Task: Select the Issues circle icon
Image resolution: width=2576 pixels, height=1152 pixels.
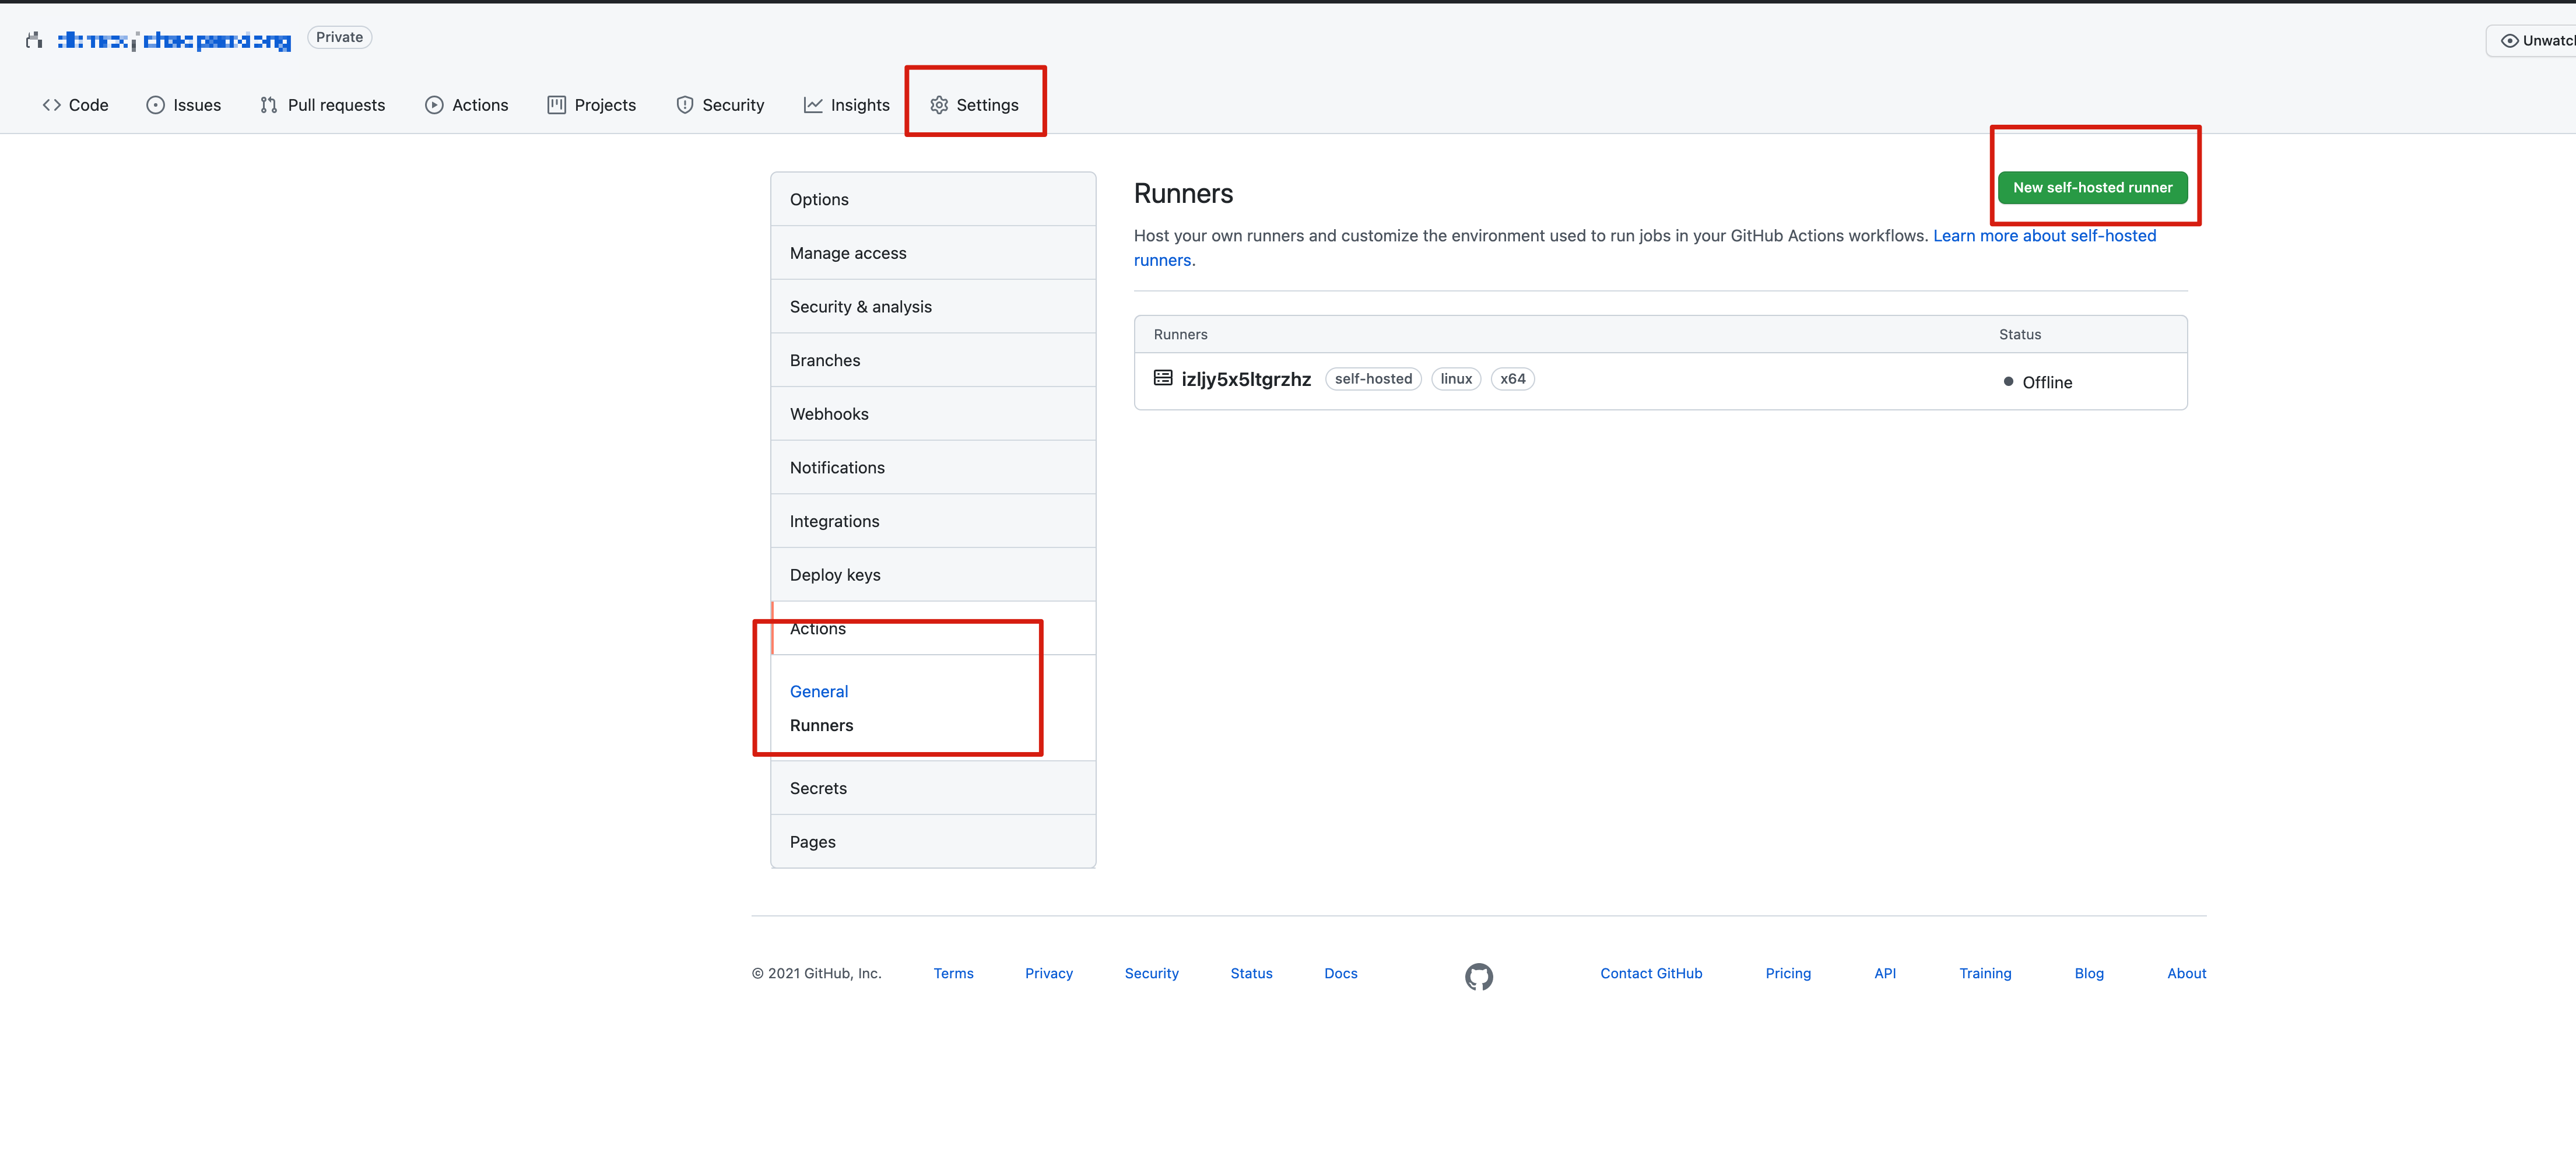Action: pos(156,104)
